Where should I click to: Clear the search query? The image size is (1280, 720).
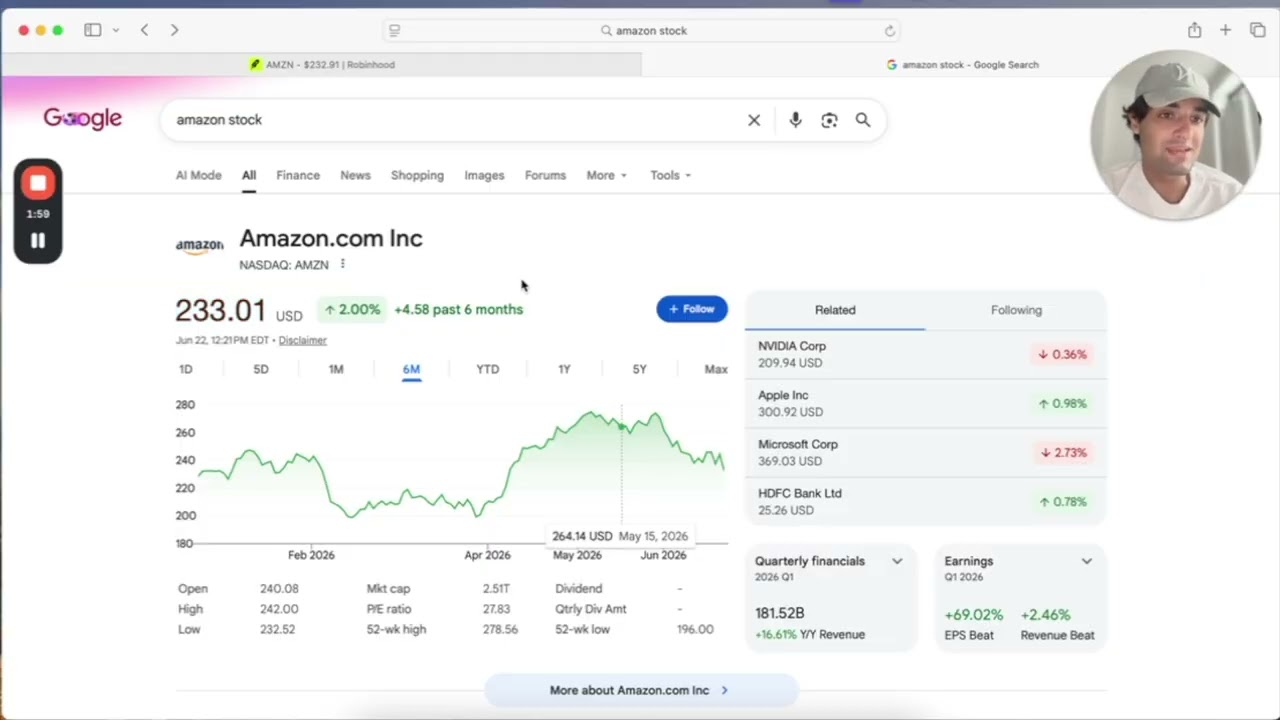point(754,120)
